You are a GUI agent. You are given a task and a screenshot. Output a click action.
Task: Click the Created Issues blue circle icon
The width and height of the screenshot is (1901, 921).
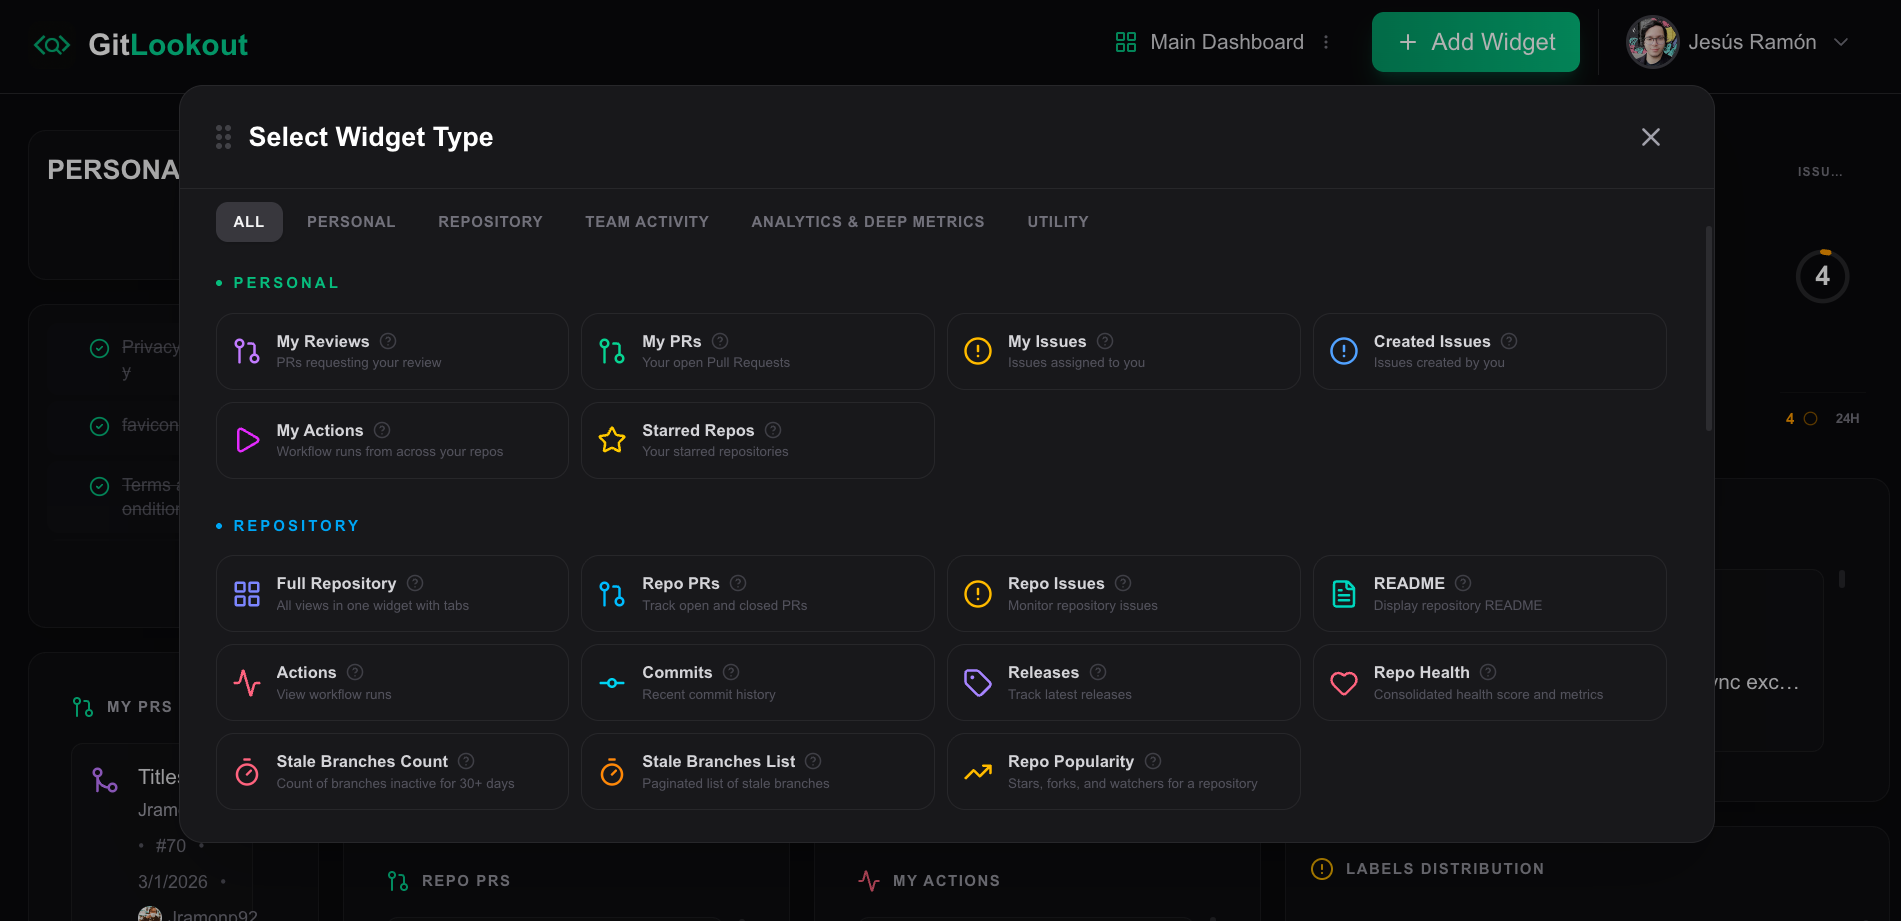click(x=1344, y=351)
